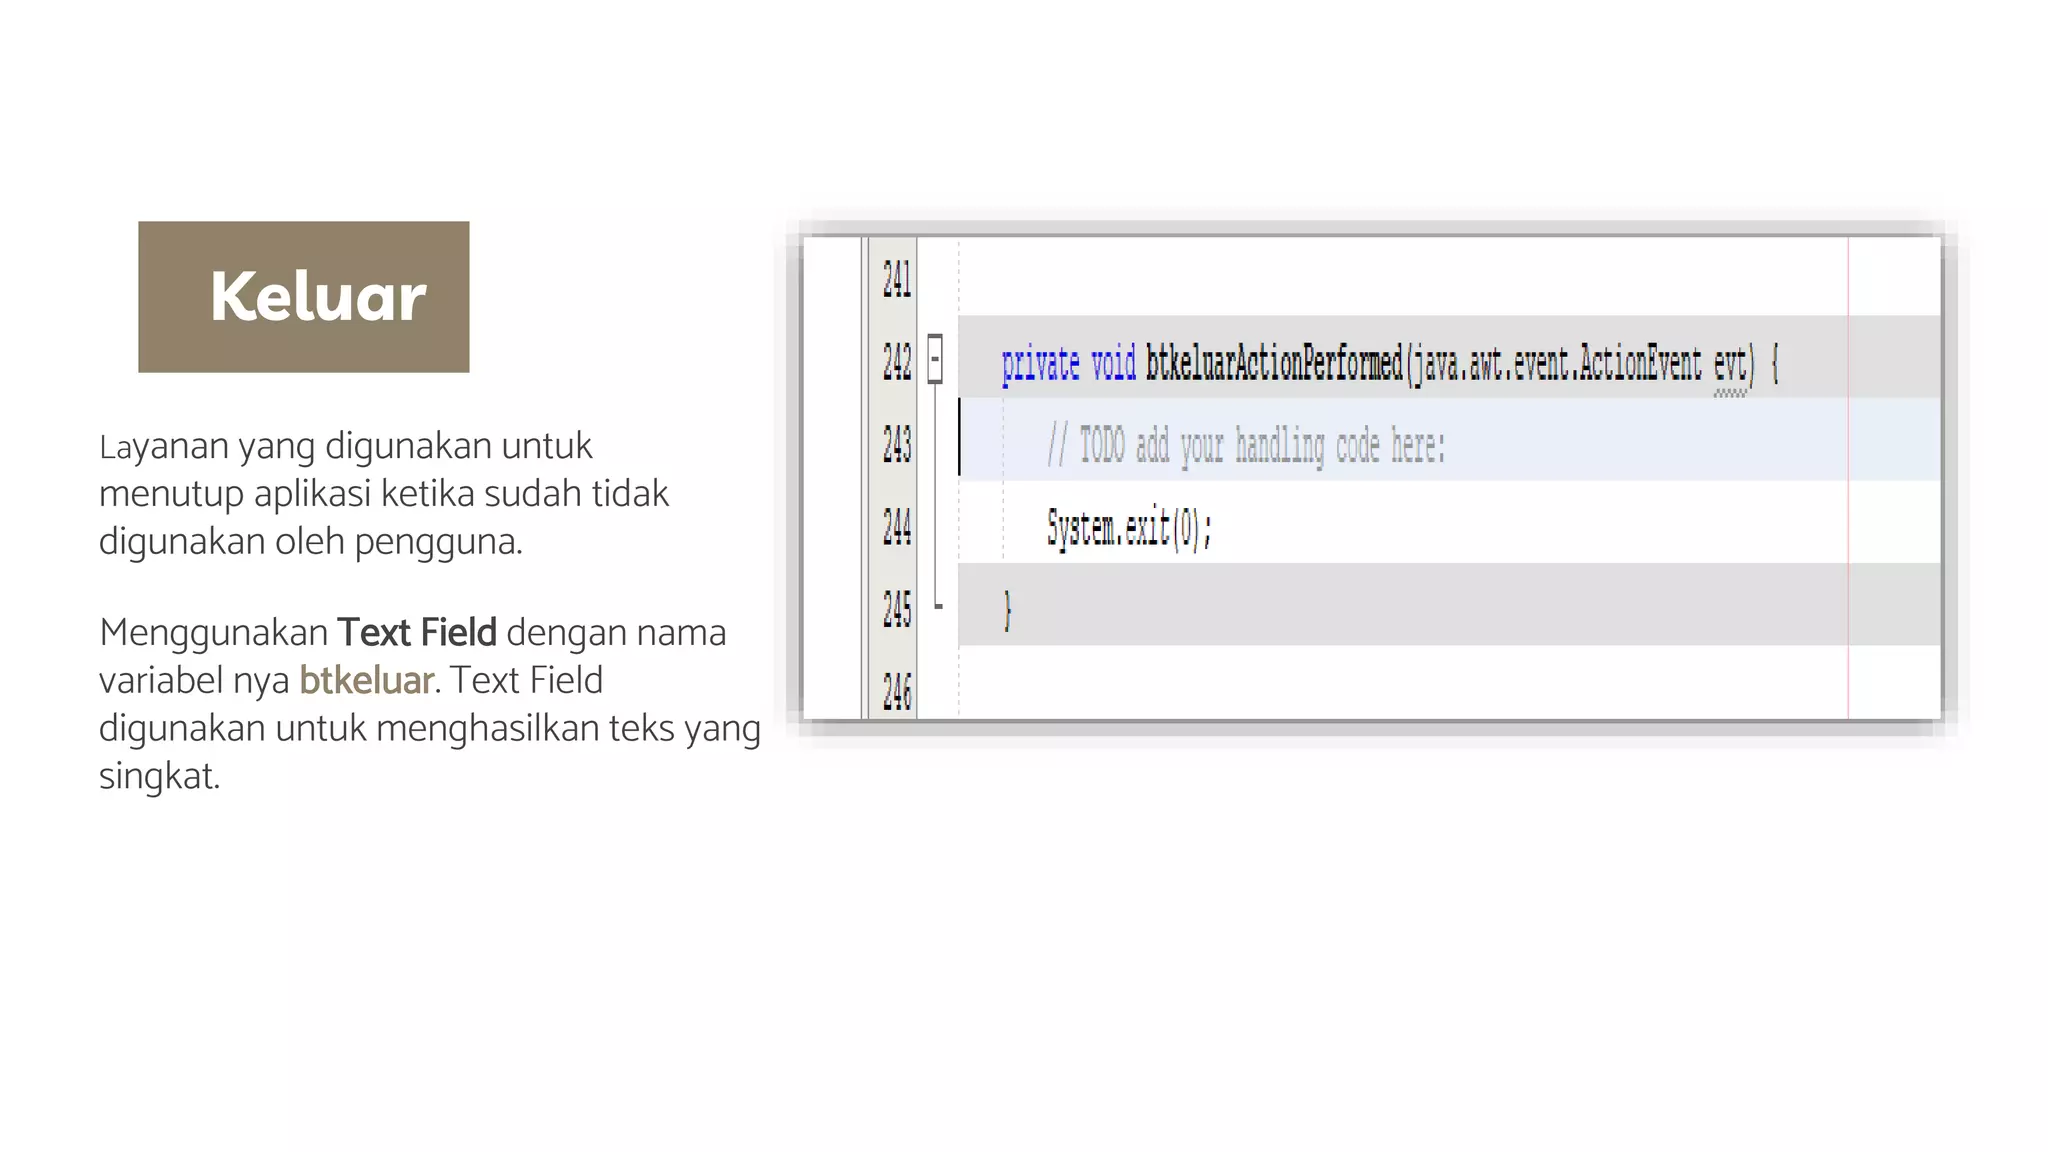
Task: Click the paragraph starting with 'Layanan yang digunakan'
Action: pos(384,493)
